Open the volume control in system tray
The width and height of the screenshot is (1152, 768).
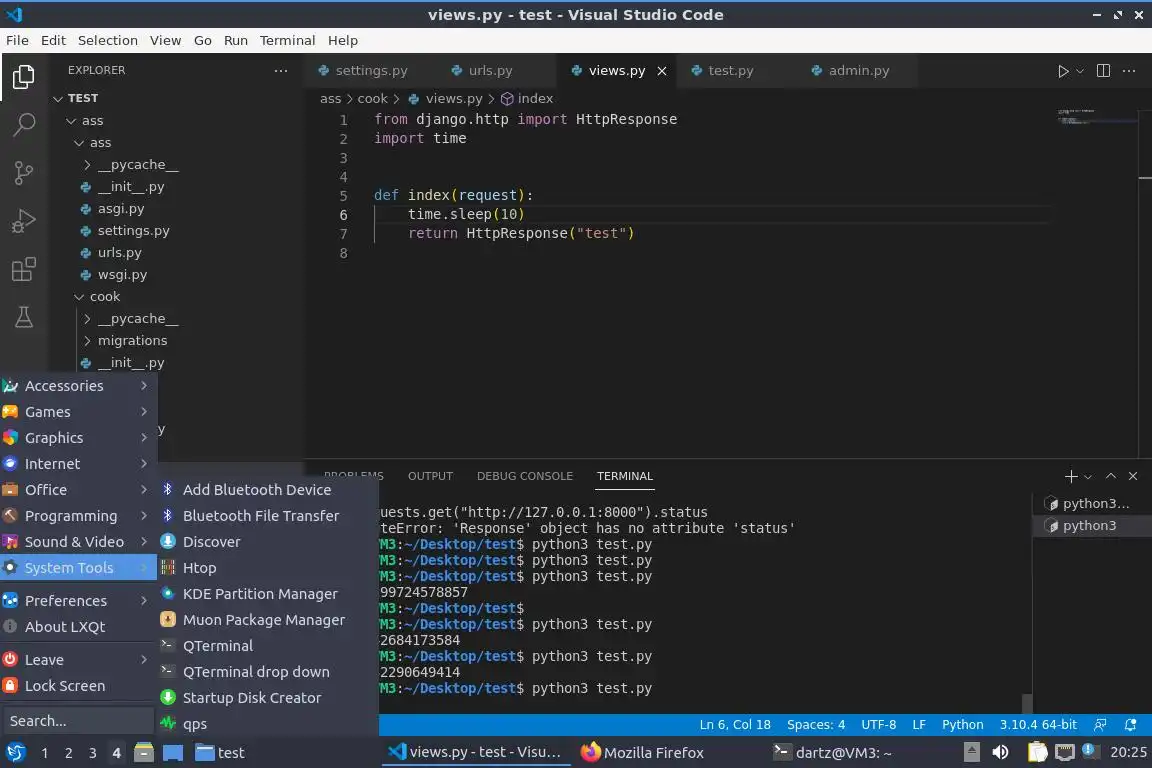pos(1000,753)
